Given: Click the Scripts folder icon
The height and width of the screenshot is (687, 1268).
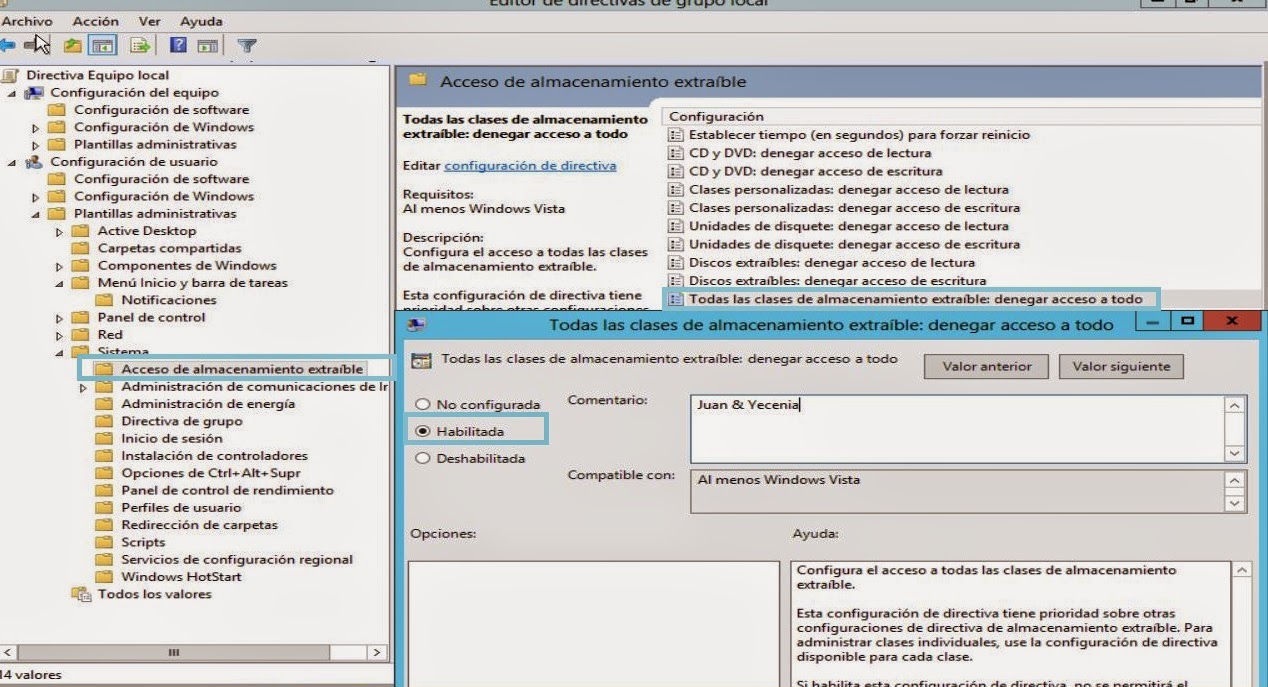Looking at the screenshot, I should click(x=104, y=542).
